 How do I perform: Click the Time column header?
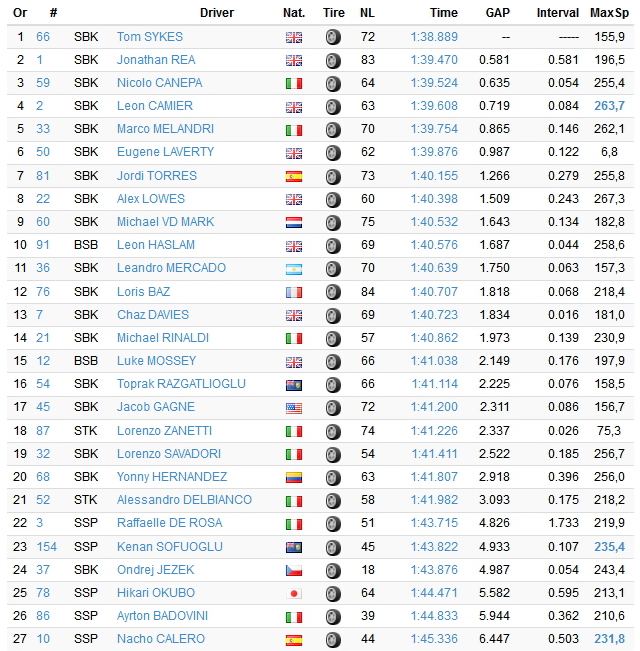[x=444, y=13]
